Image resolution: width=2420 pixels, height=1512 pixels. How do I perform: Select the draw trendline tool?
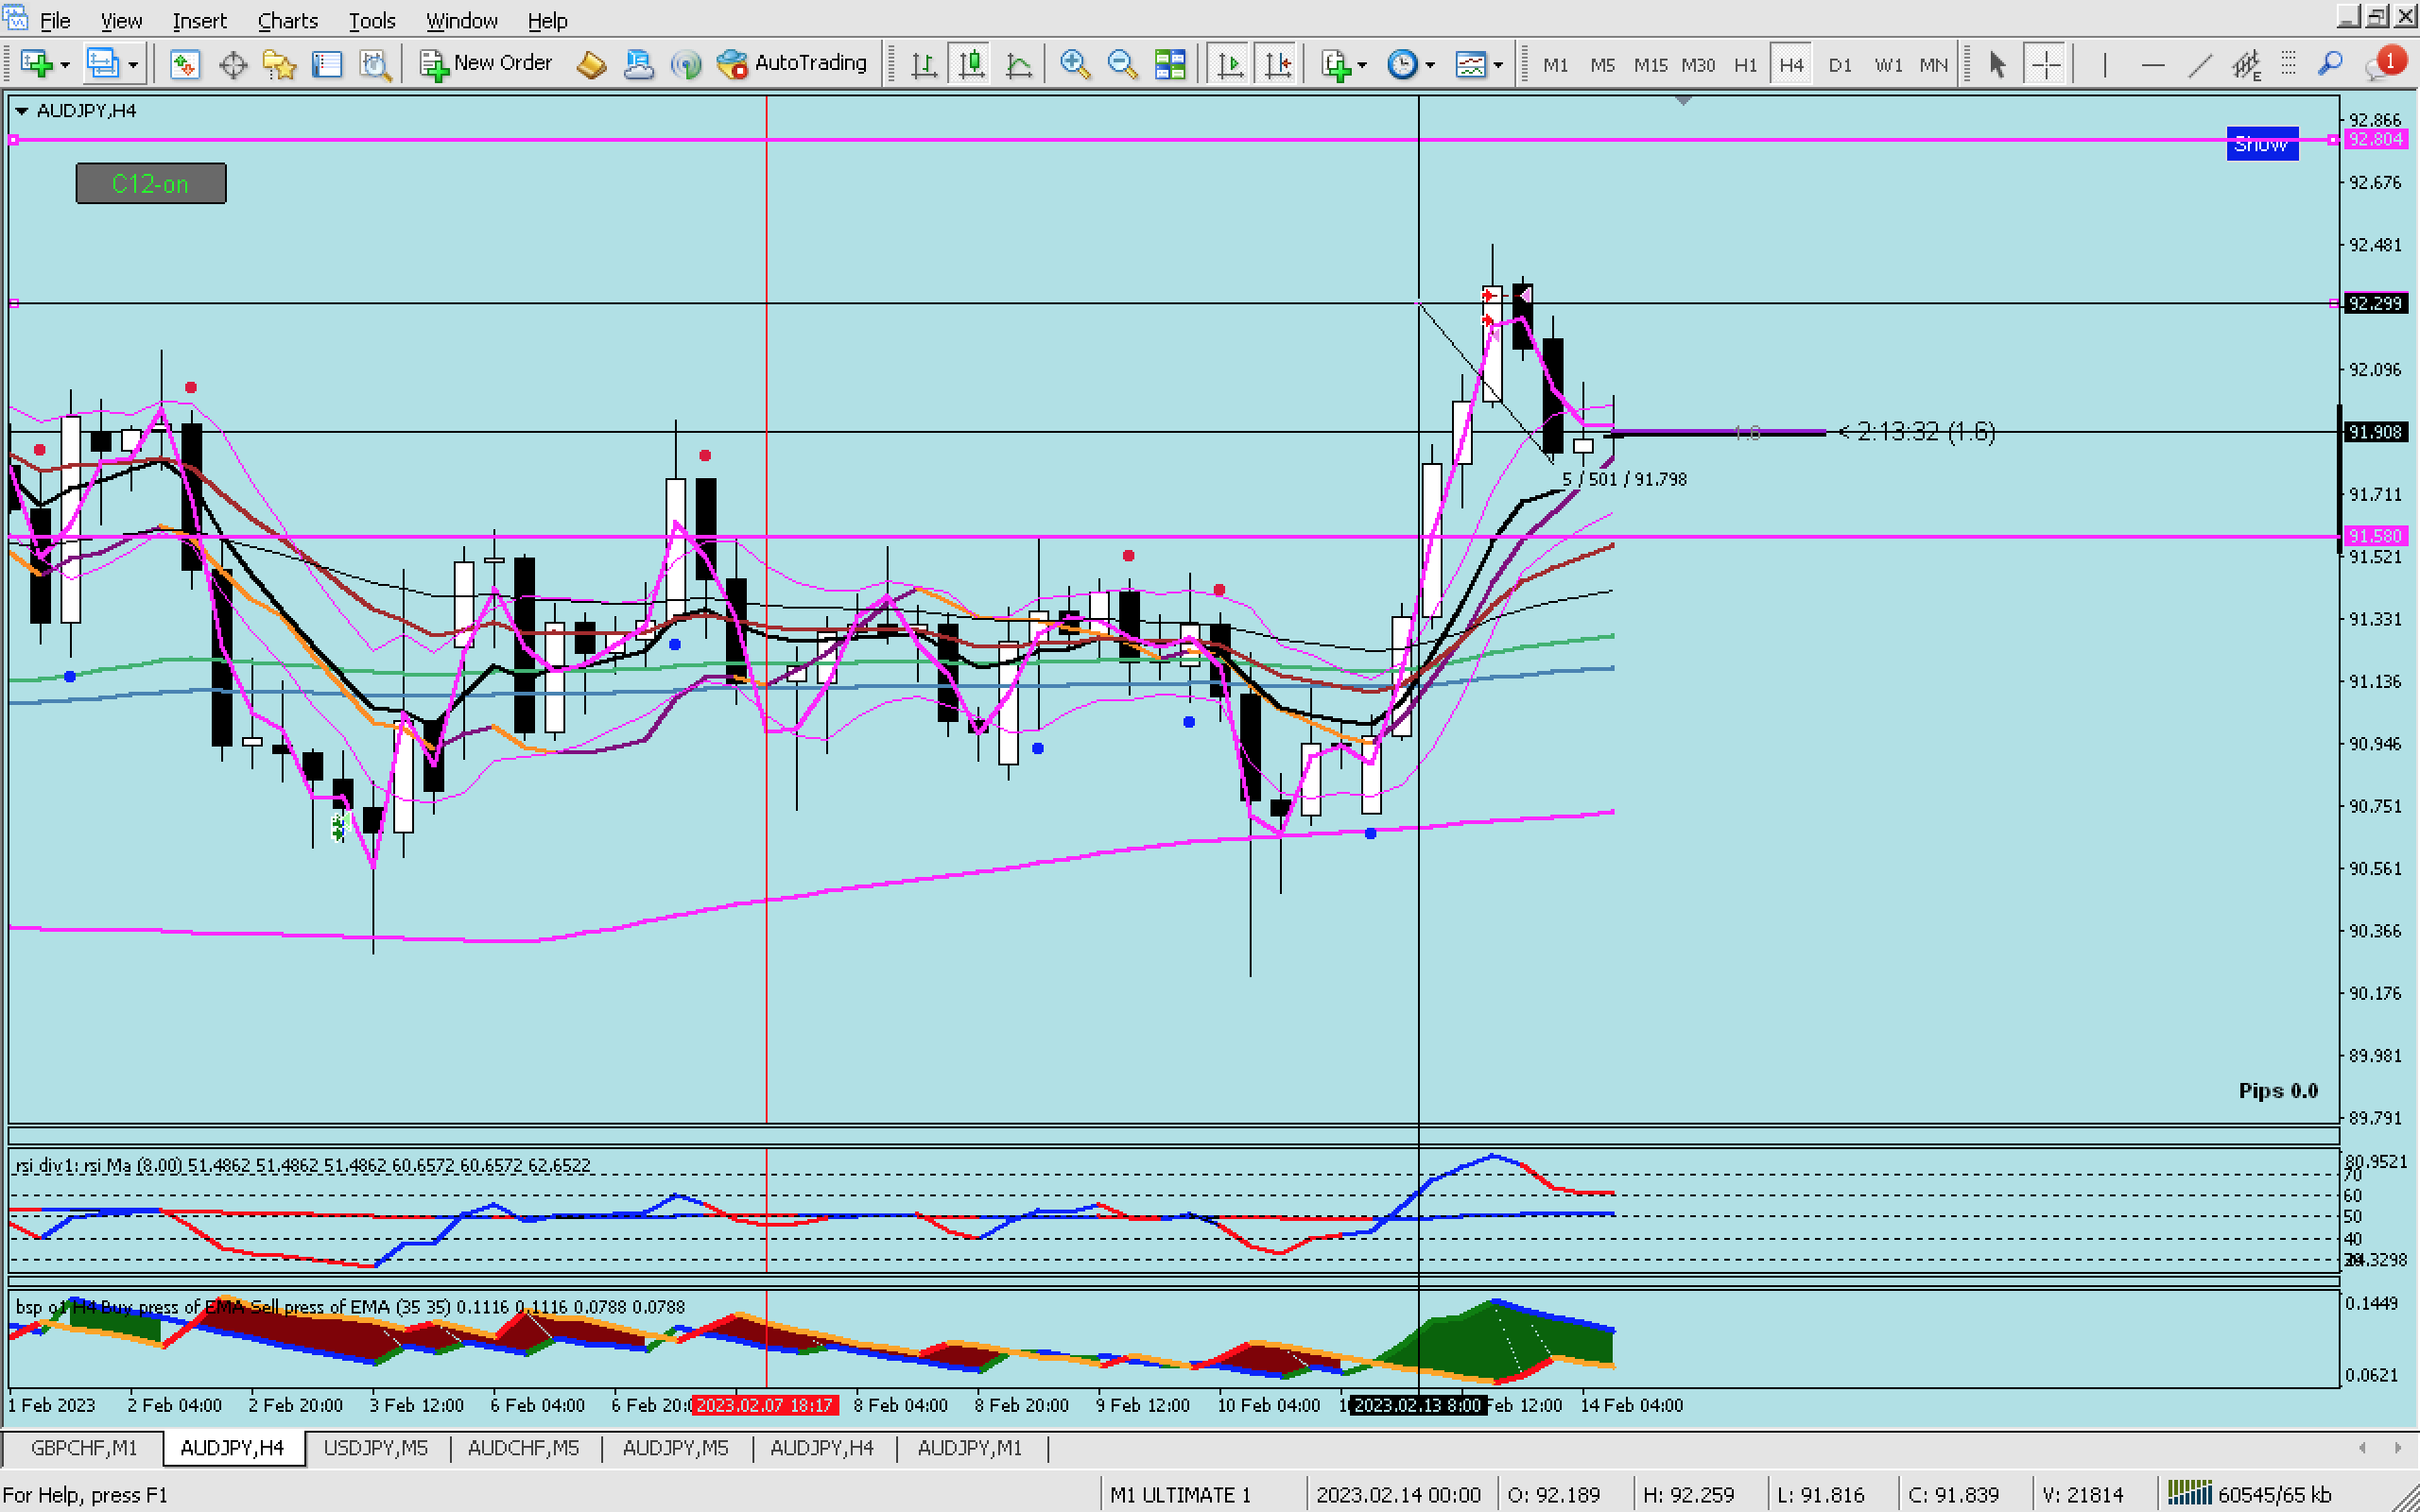(x=2199, y=65)
